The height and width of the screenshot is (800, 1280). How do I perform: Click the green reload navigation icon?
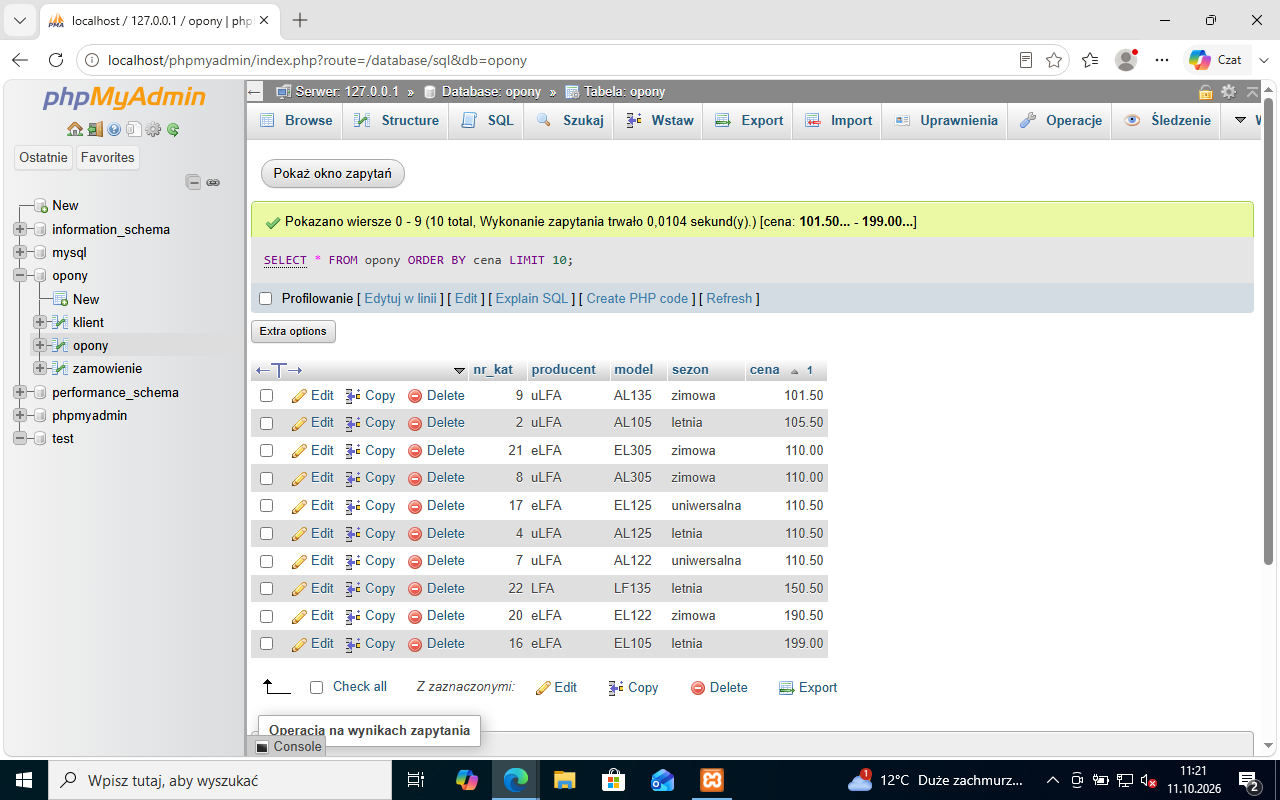click(x=173, y=129)
